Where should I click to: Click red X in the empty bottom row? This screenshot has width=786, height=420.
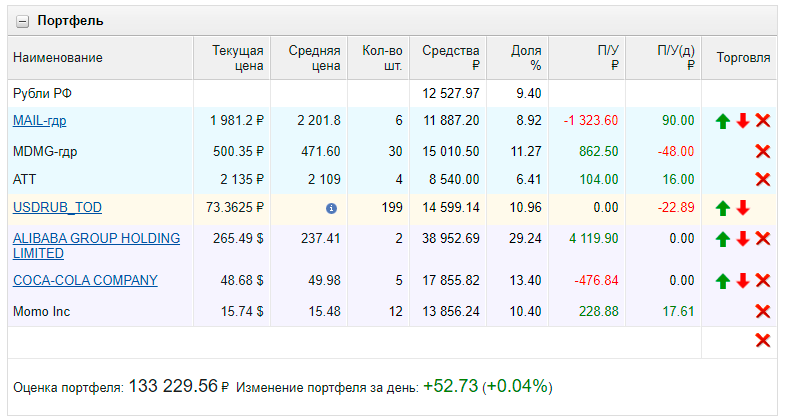762,341
